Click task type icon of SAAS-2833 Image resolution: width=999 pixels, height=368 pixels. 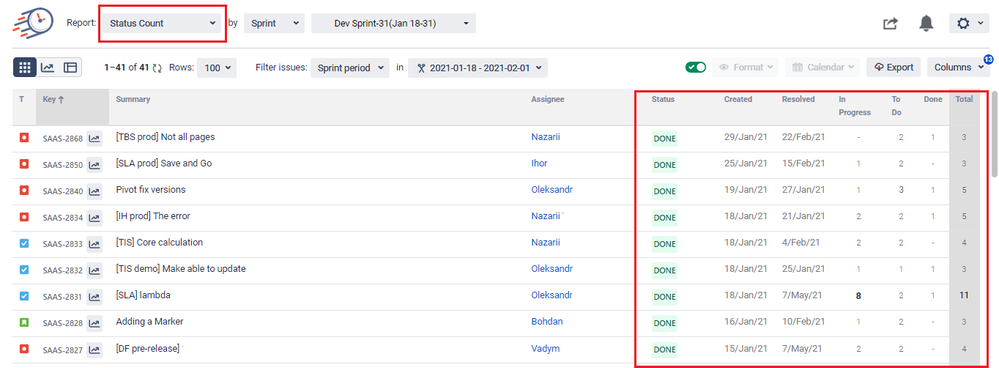point(24,243)
